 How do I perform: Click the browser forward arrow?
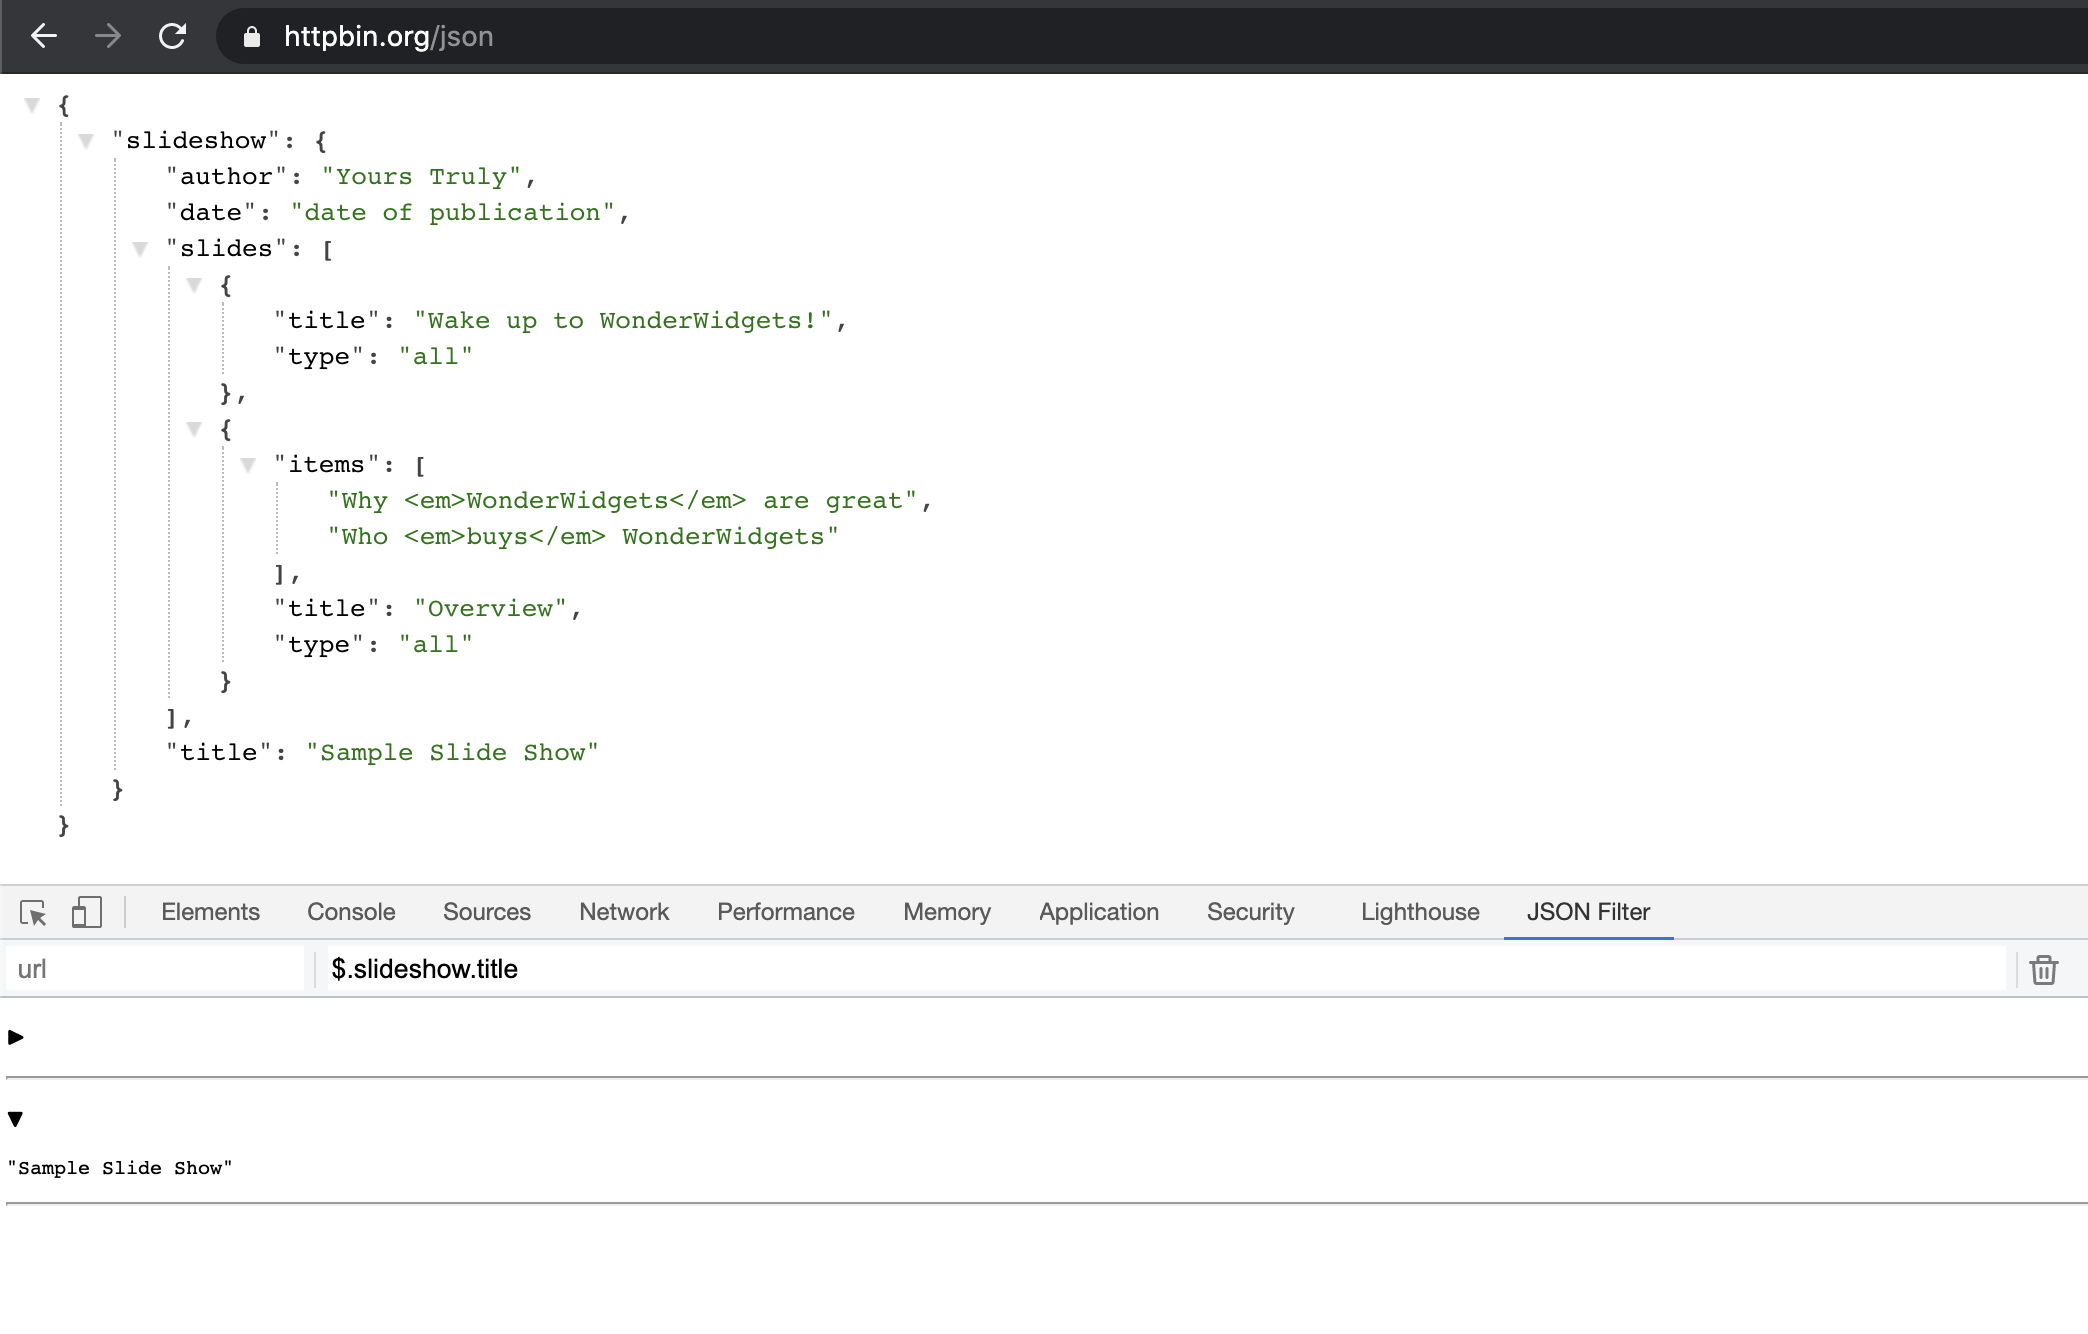click(x=108, y=37)
